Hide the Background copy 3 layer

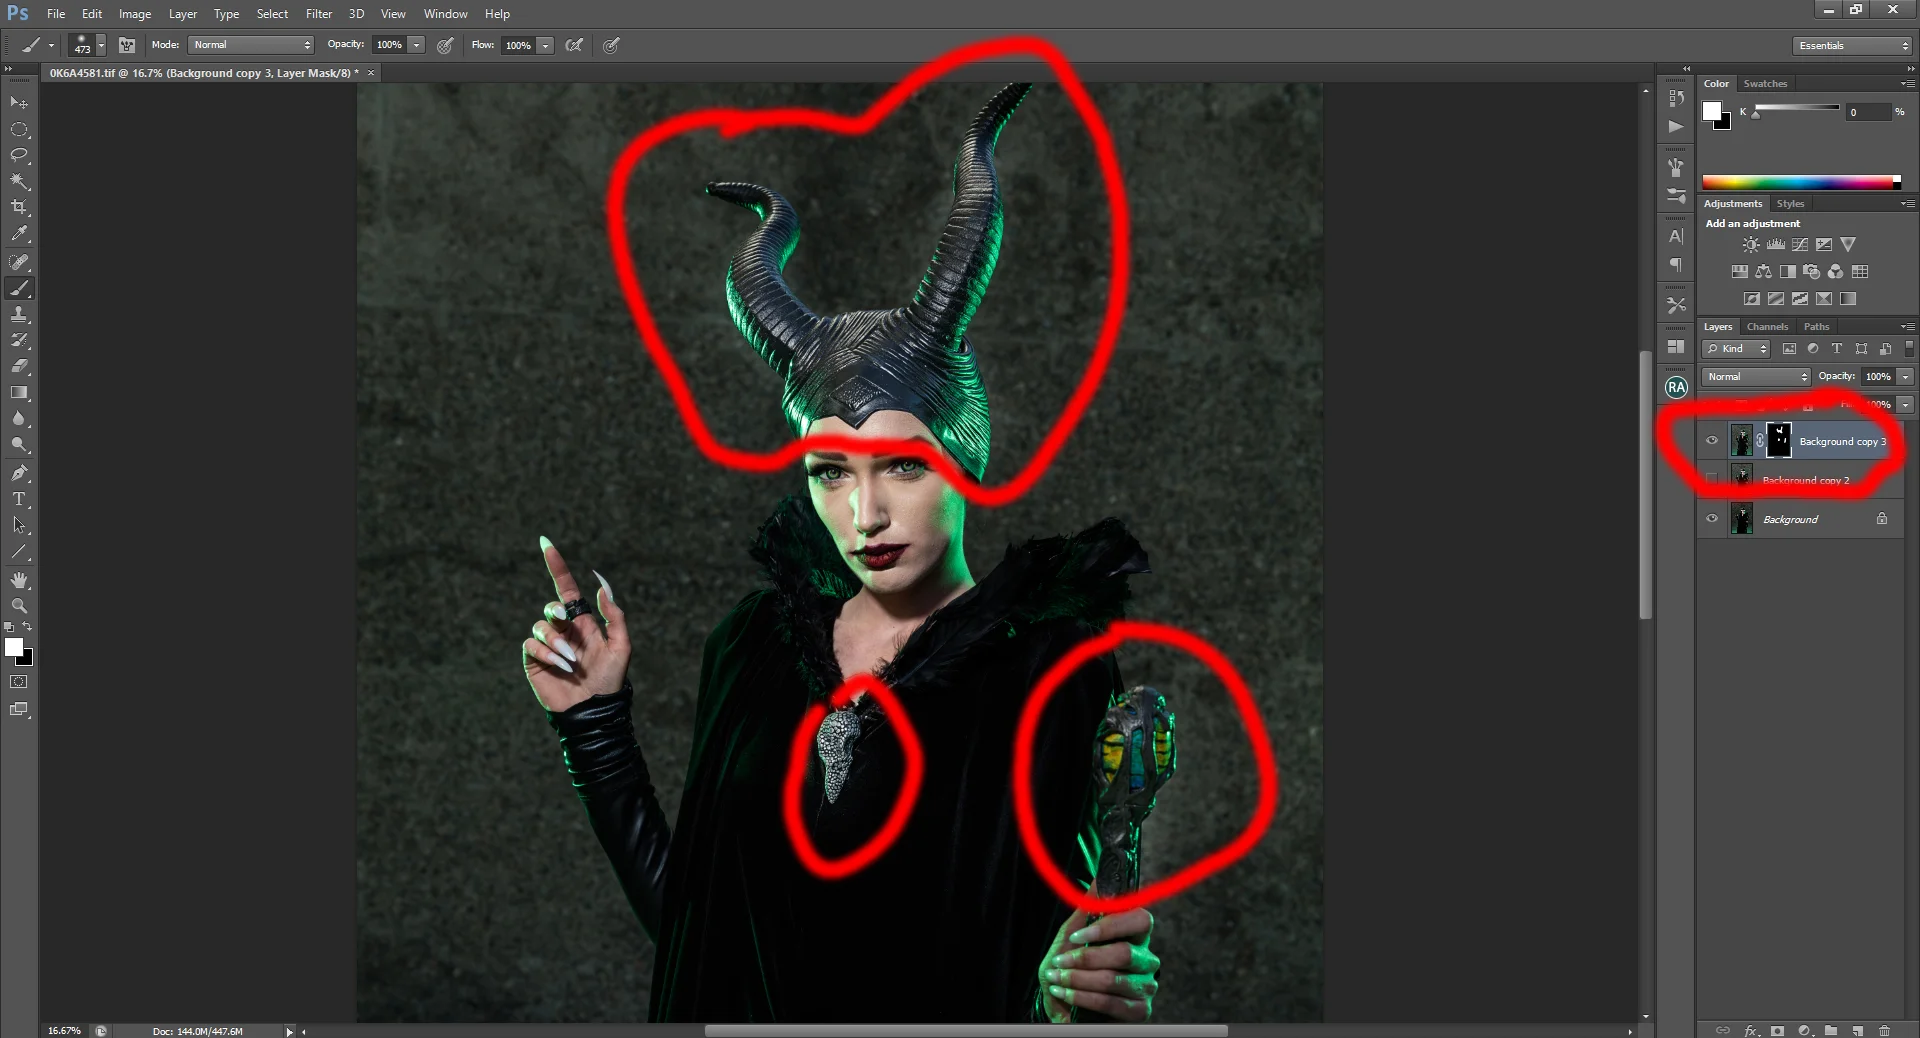[1712, 441]
